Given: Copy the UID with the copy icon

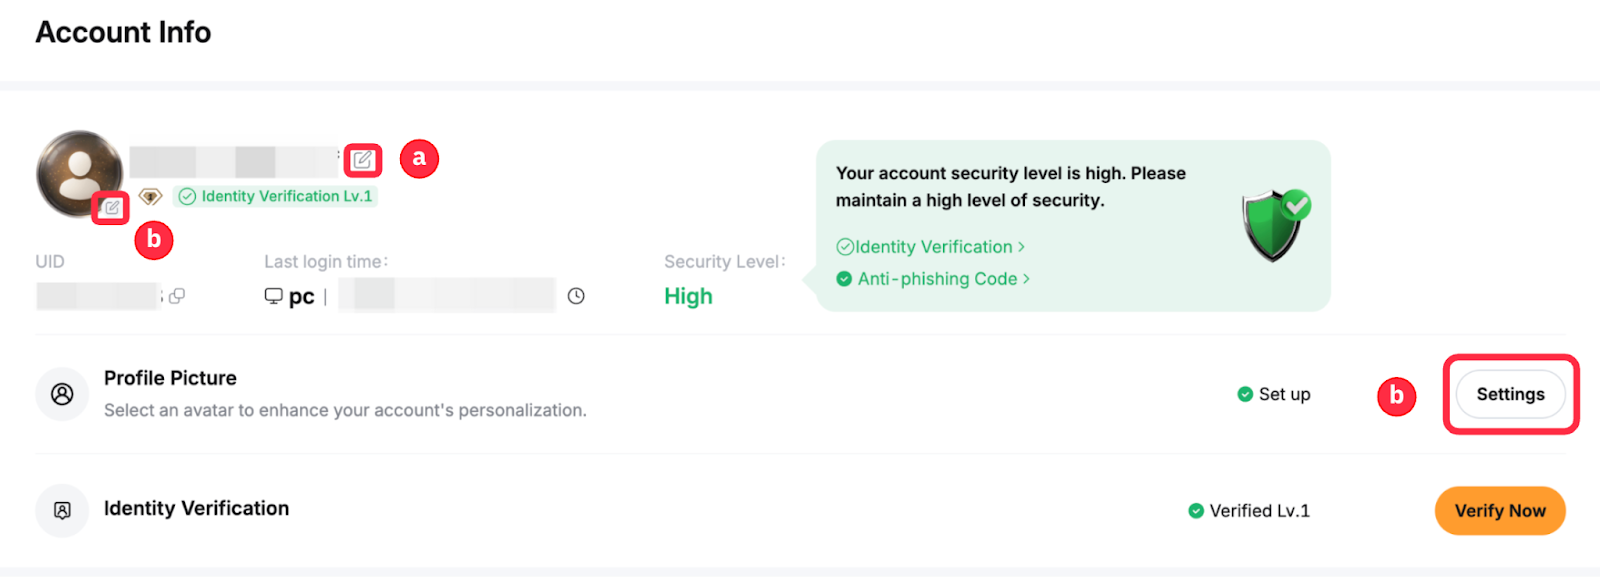Looking at the screenshot, I should 177,296.
